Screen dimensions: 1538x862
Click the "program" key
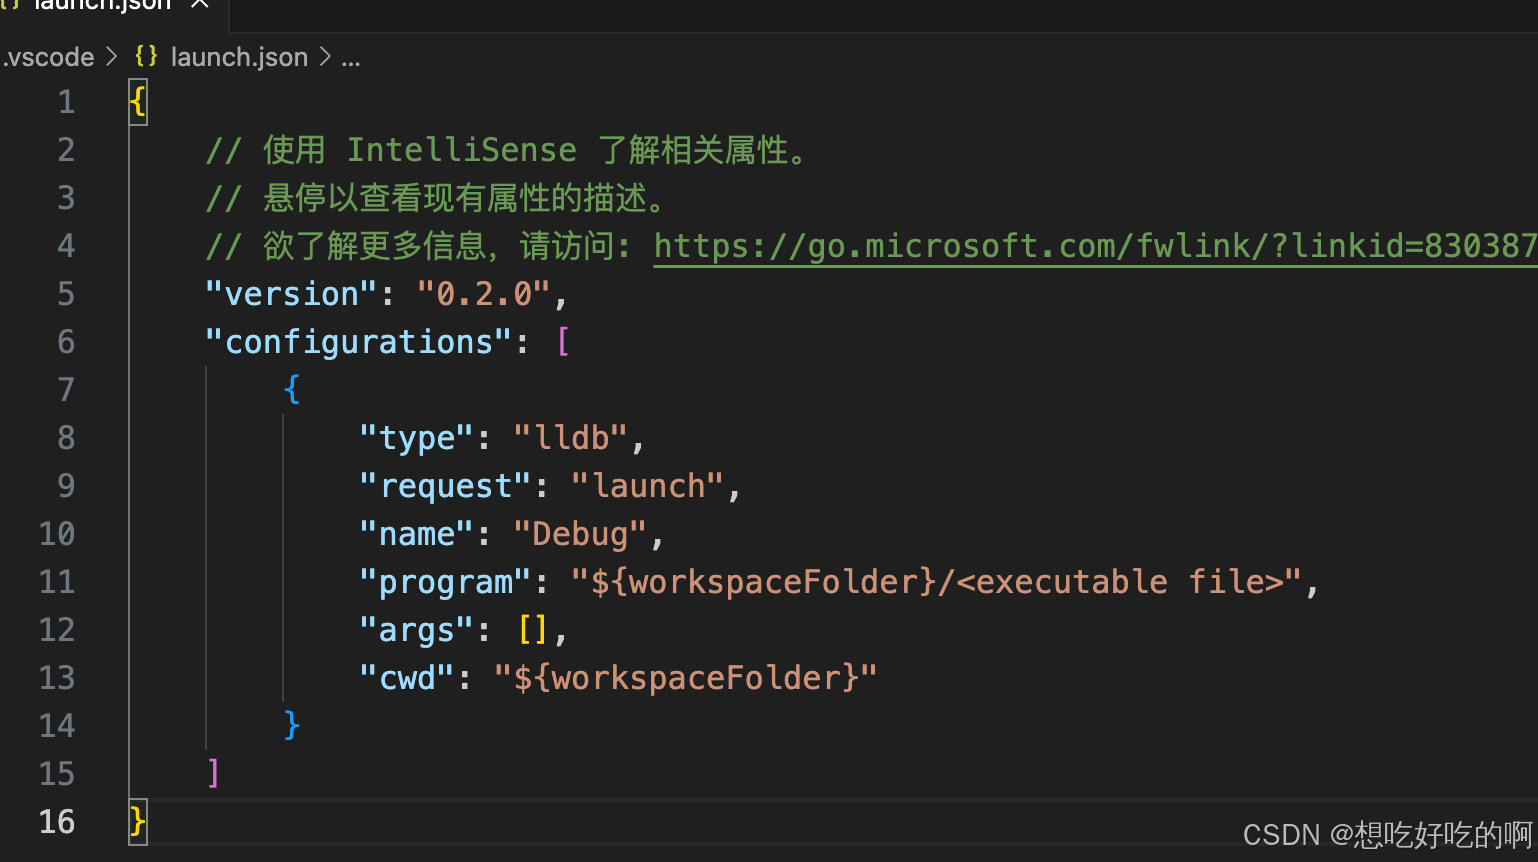pyautogui.click(x=445, y=582)
